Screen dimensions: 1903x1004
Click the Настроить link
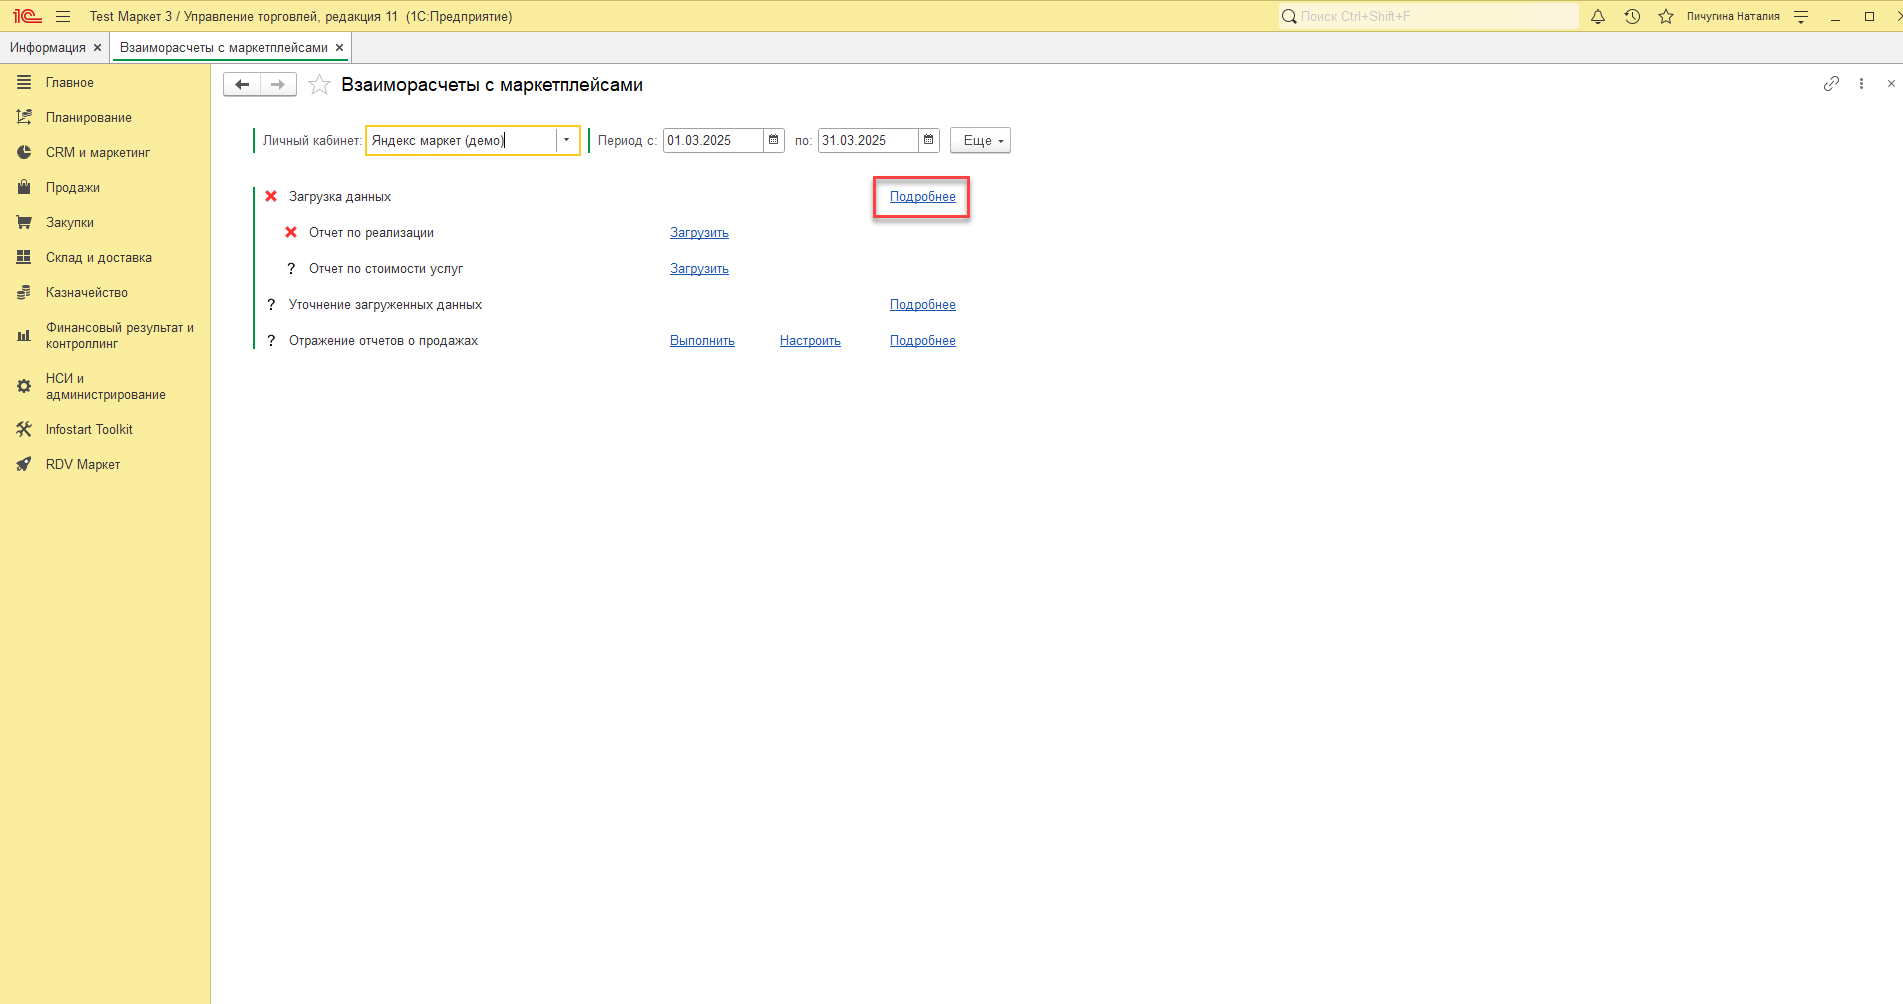point(810,341)
